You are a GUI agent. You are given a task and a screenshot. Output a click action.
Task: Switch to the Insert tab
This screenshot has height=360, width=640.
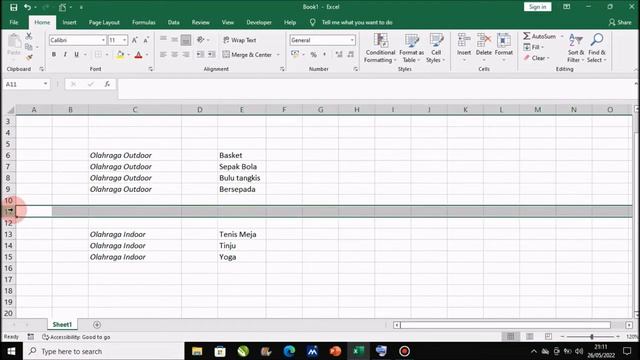point(69,22)
